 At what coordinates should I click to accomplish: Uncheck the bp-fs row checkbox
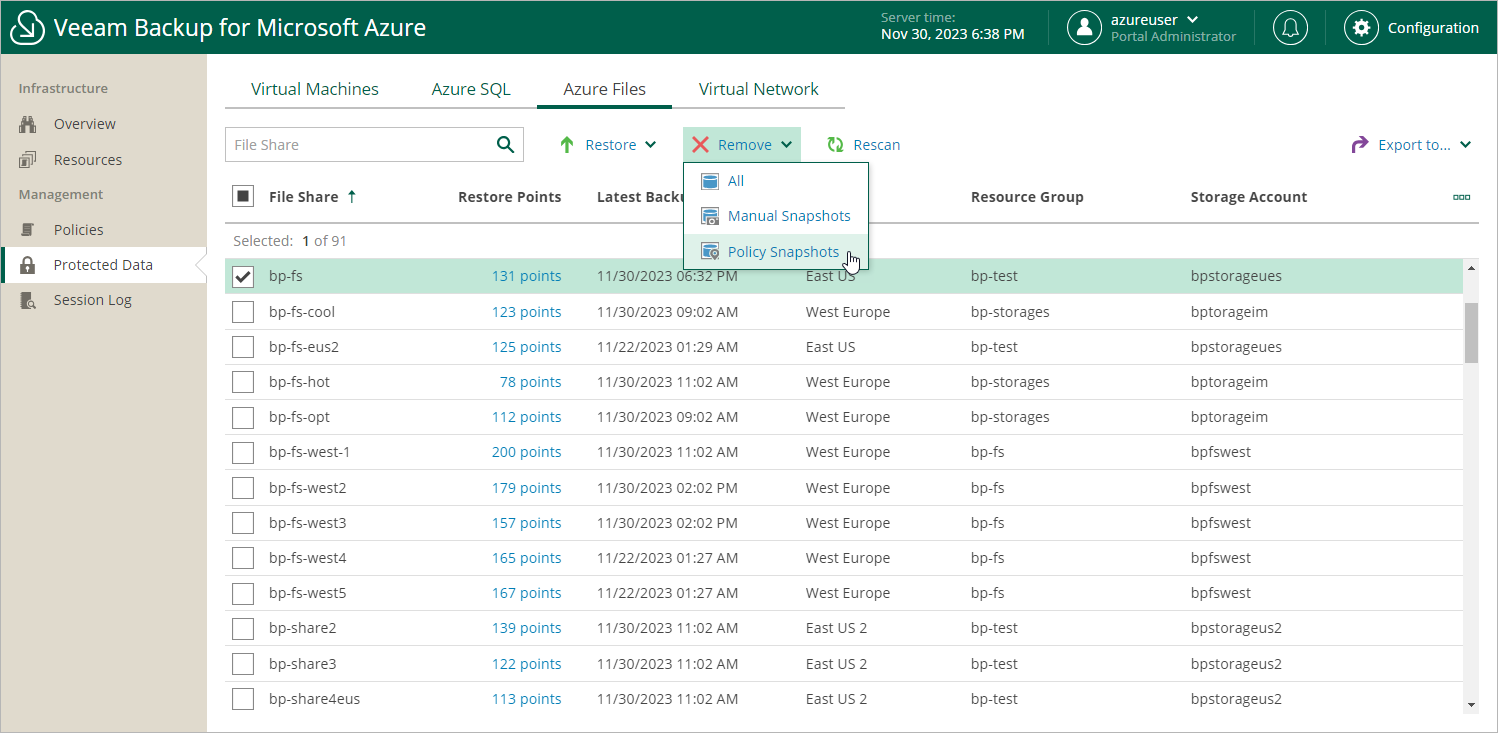(x=243, y=277)
